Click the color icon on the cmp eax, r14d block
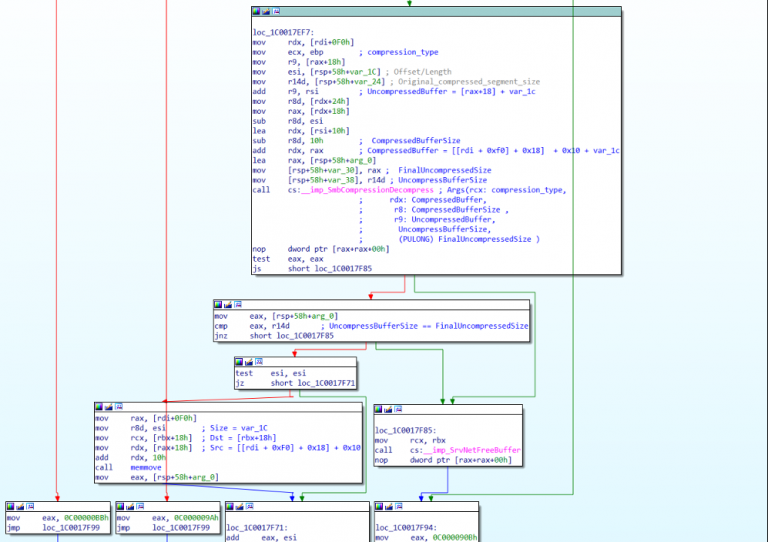 218,304
